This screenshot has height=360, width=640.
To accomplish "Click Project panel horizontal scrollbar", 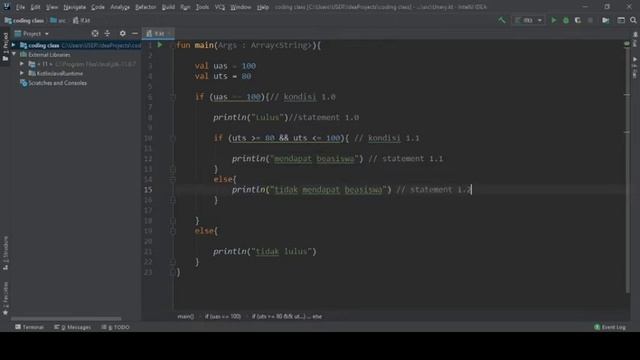I will tap(66, 318).
